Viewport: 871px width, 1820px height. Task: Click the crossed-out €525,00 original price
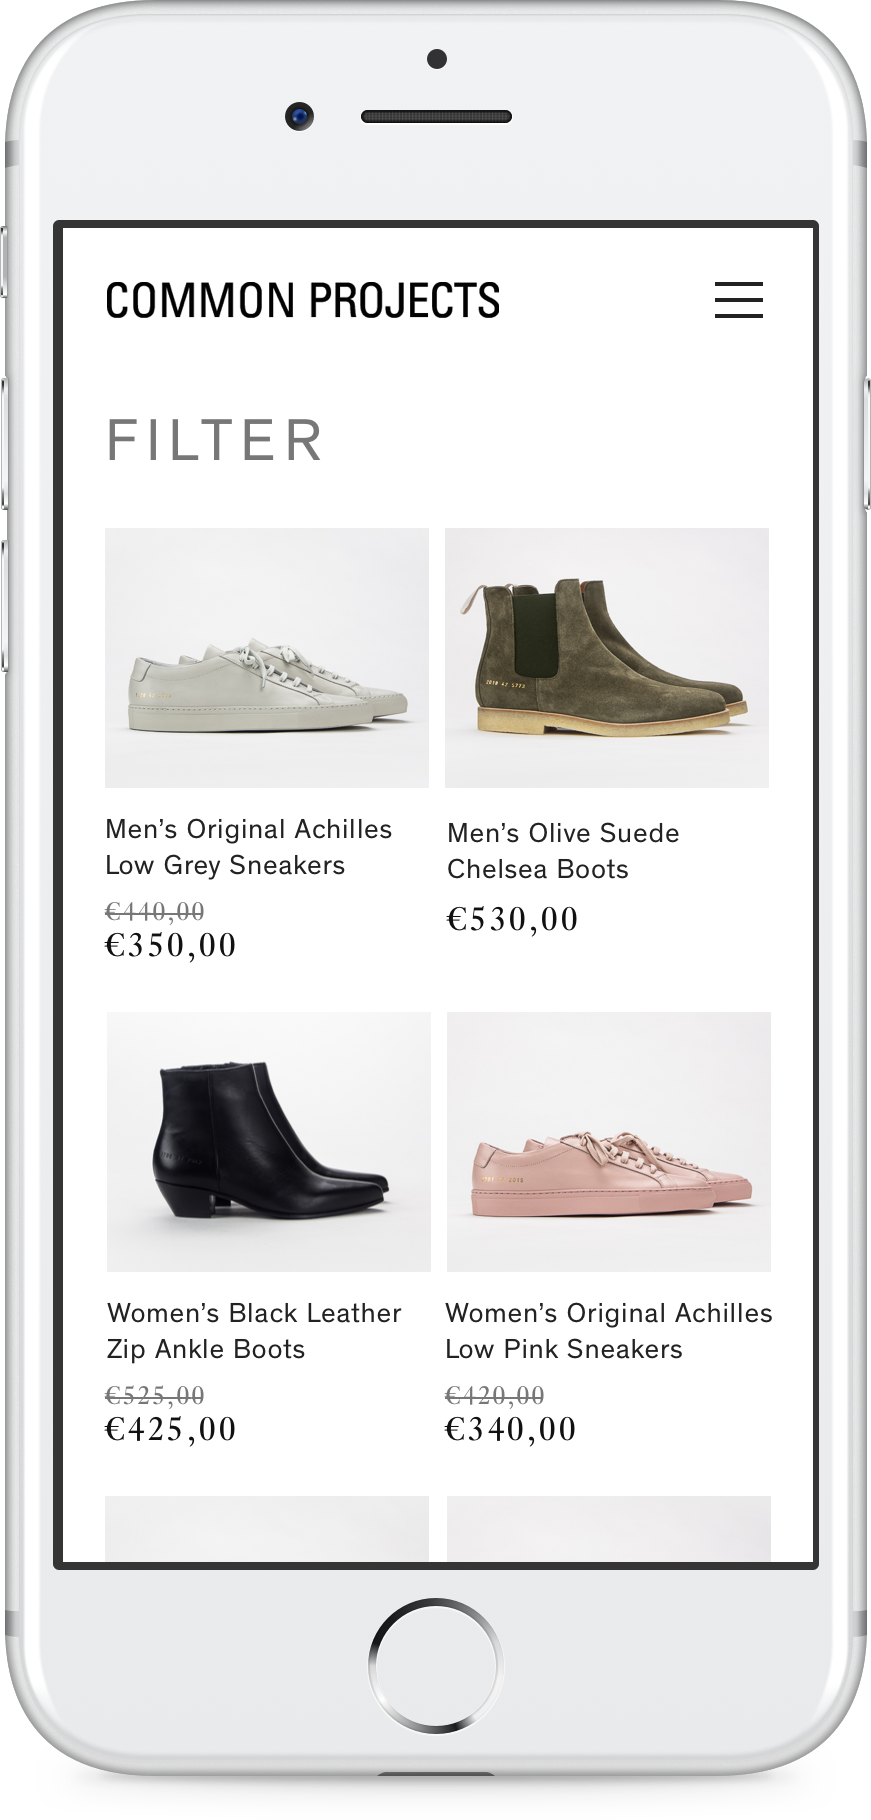click(x=155, y=1395)
